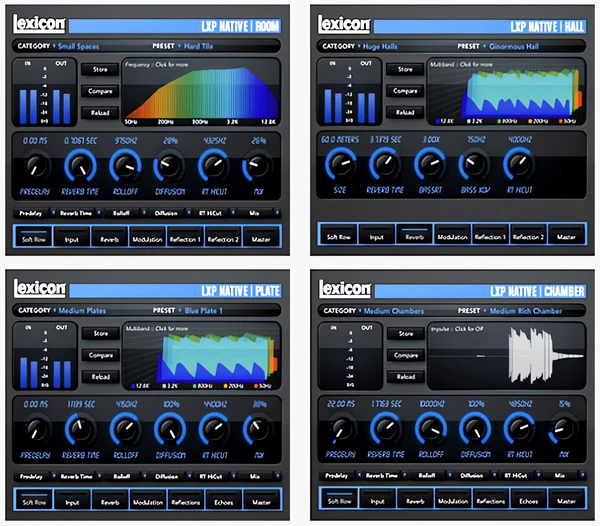
Task: Click the Lexicon logo in Room plugin
Action: pyautogui.click(x=39, y=24)
